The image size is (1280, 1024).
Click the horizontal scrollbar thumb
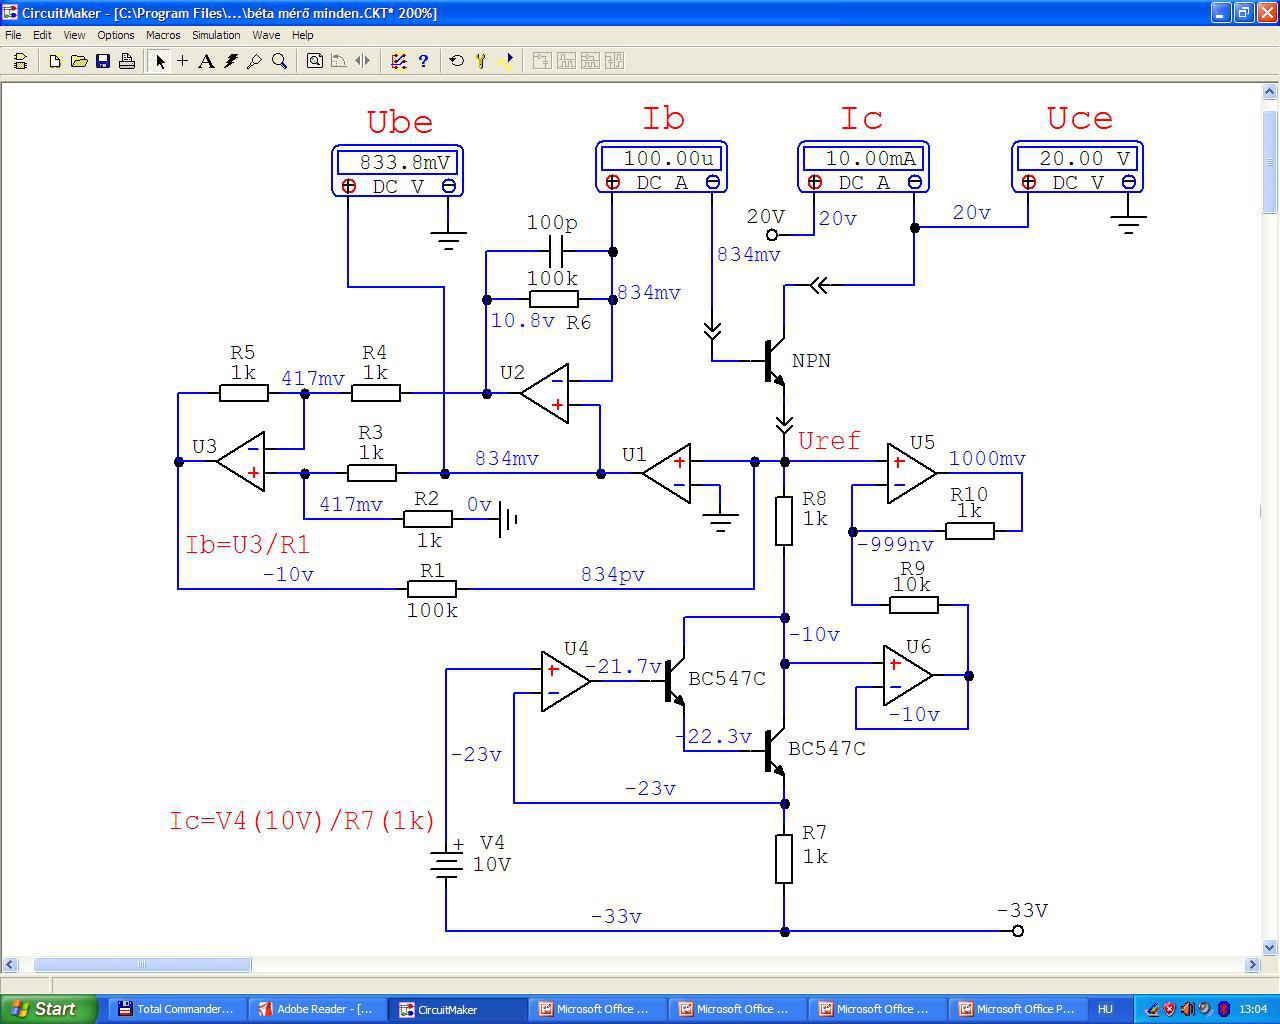143,965
